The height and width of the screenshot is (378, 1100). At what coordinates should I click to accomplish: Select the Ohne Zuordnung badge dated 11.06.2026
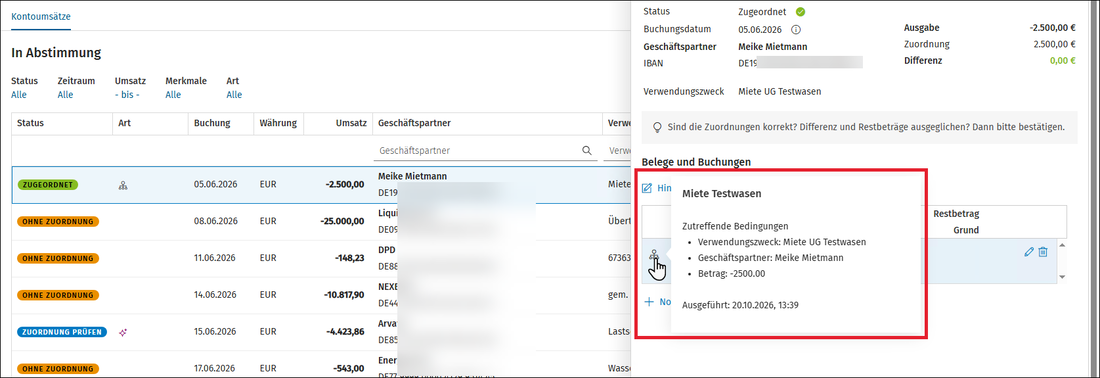tap(58, 258)
